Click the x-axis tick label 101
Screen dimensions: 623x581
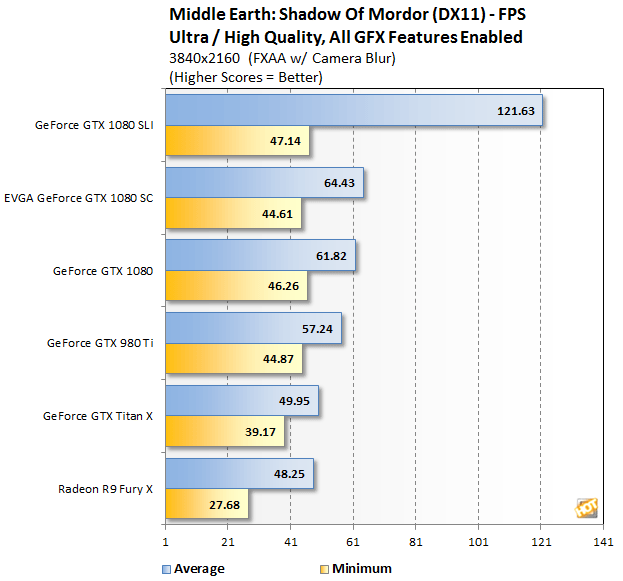tap(478, 542)
